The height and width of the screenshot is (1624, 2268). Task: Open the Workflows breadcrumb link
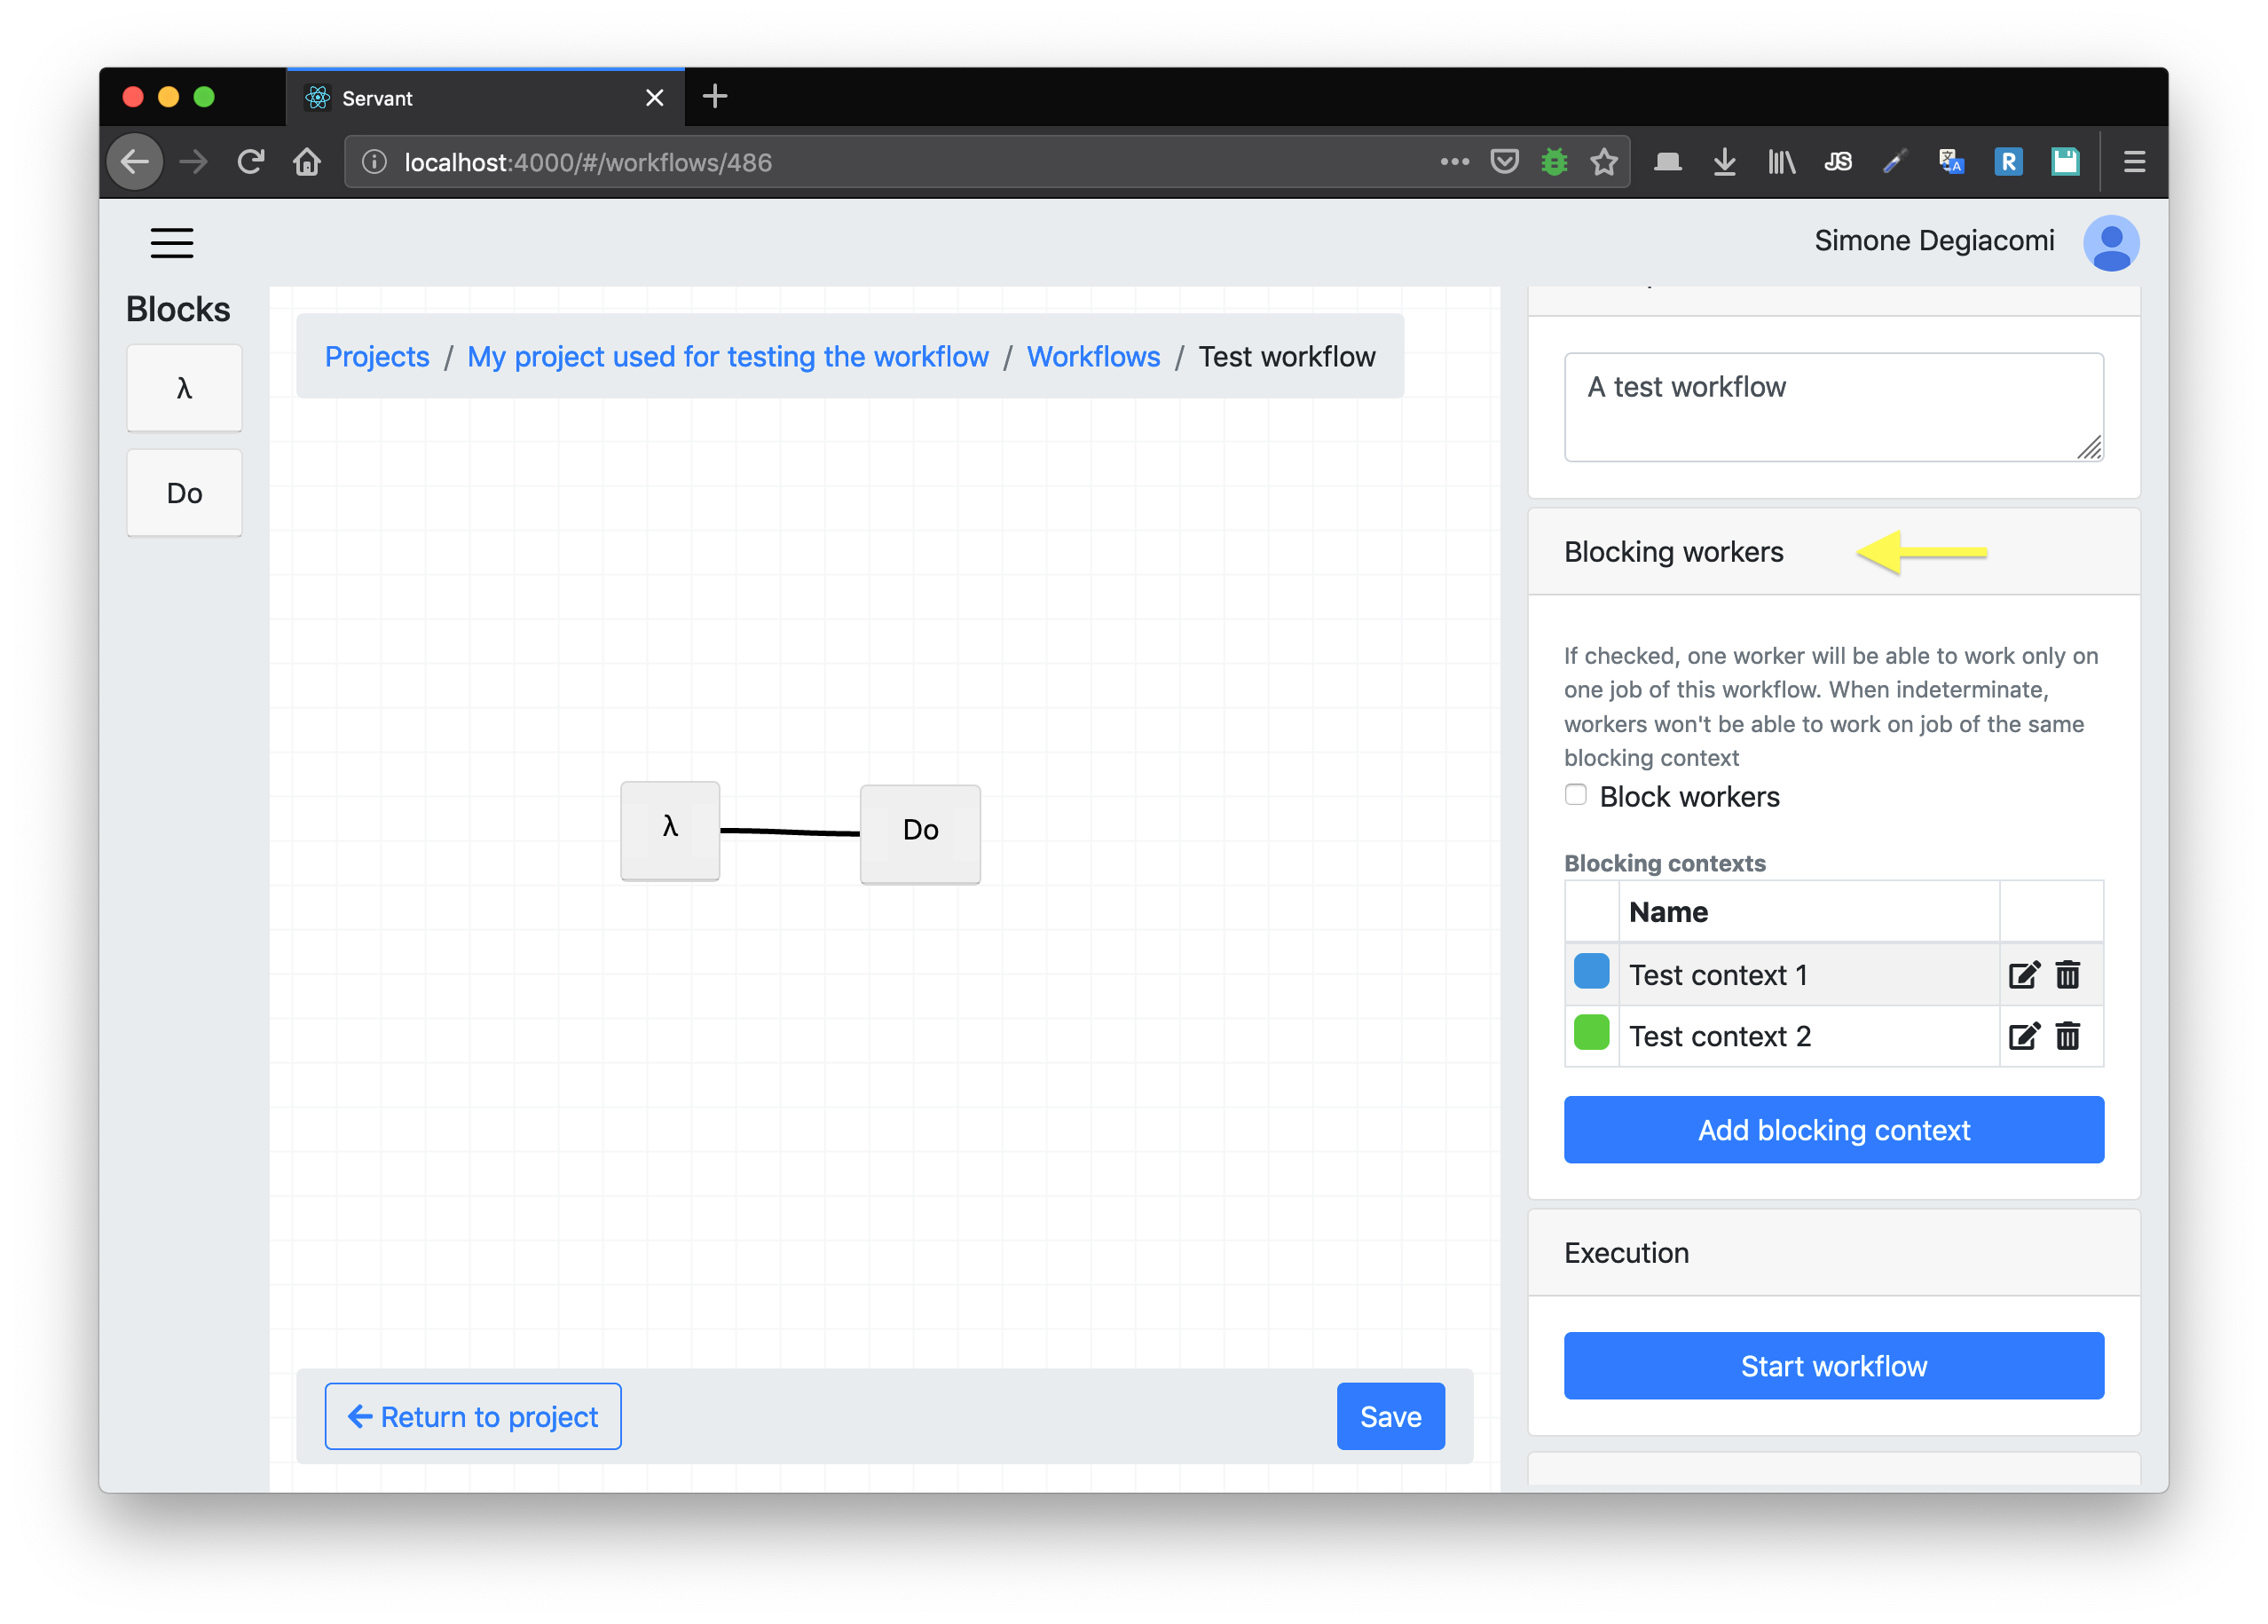(x=1093, y=357)
